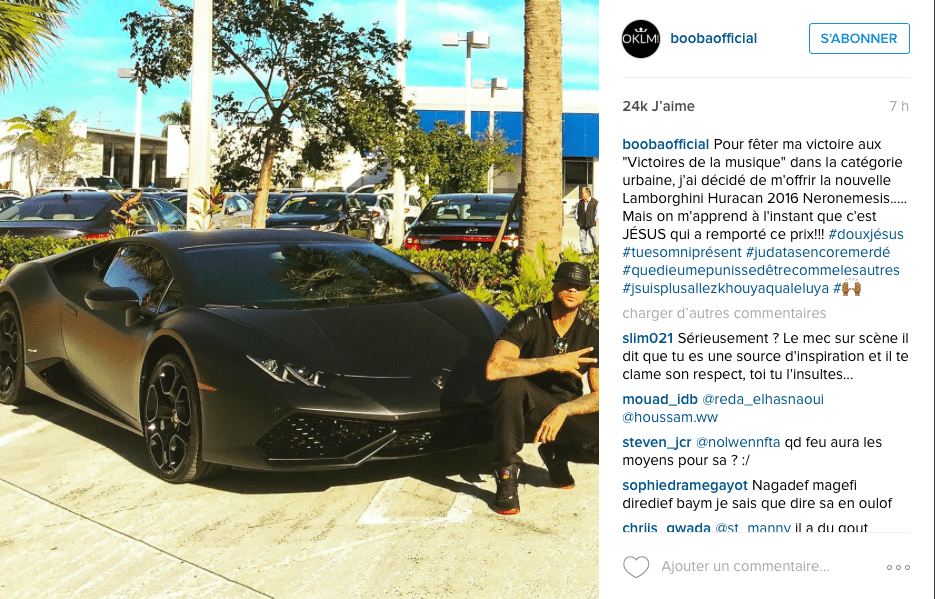Visit commenter slim021's profile

pyautogui.click(x=648, y=338)
